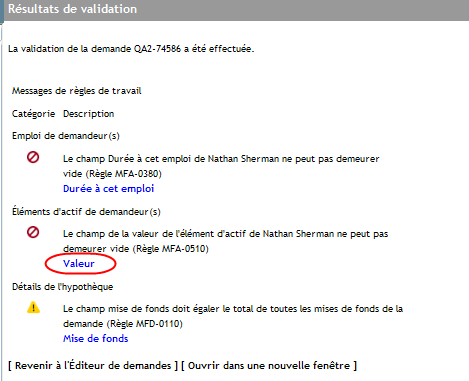Click the Détails de l'hypothèque category
469x381 pixels.
[x=63, y=287]
